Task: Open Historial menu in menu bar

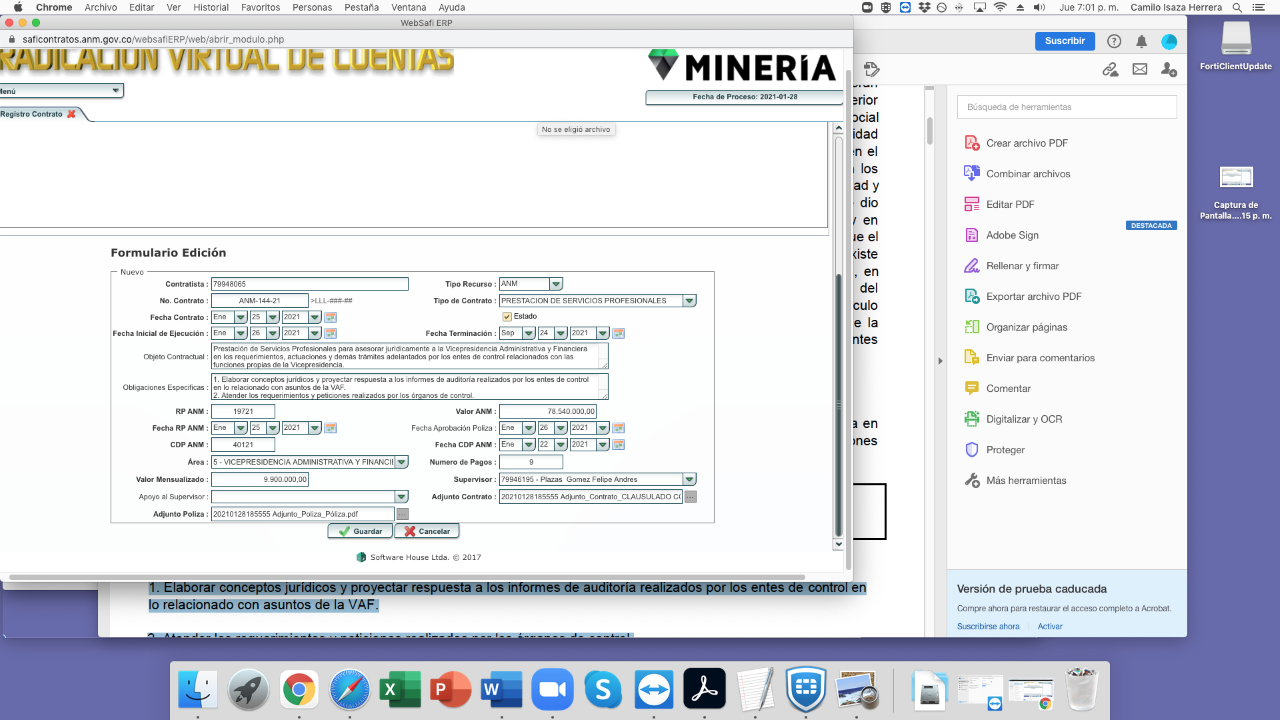Action: pos(211,7)
